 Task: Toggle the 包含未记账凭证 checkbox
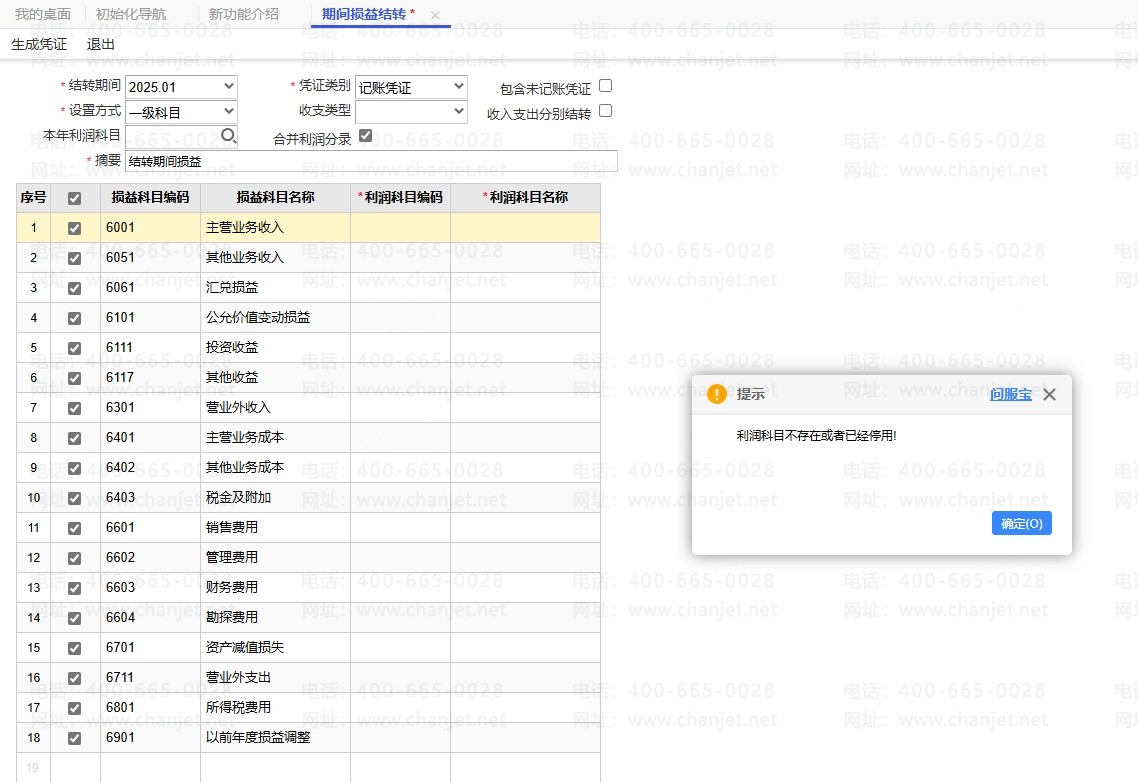point(605,86)
